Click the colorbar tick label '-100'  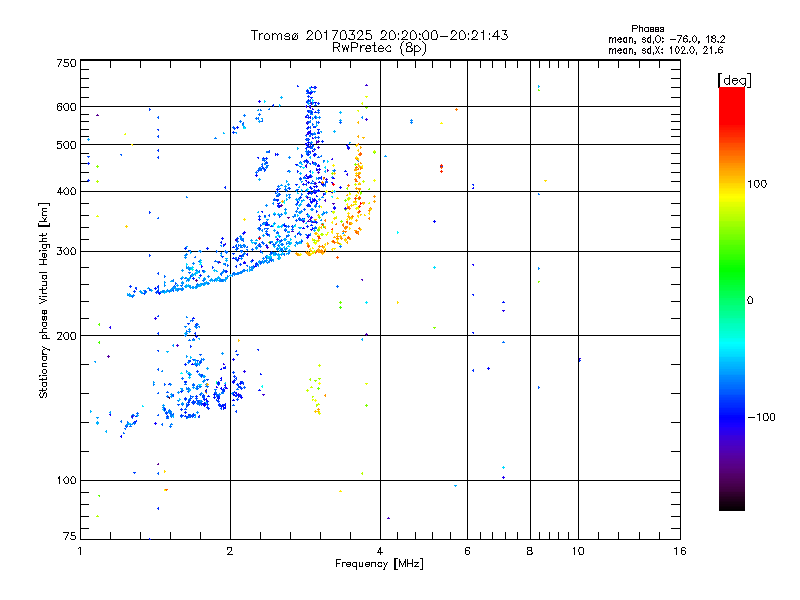(761, 417)
